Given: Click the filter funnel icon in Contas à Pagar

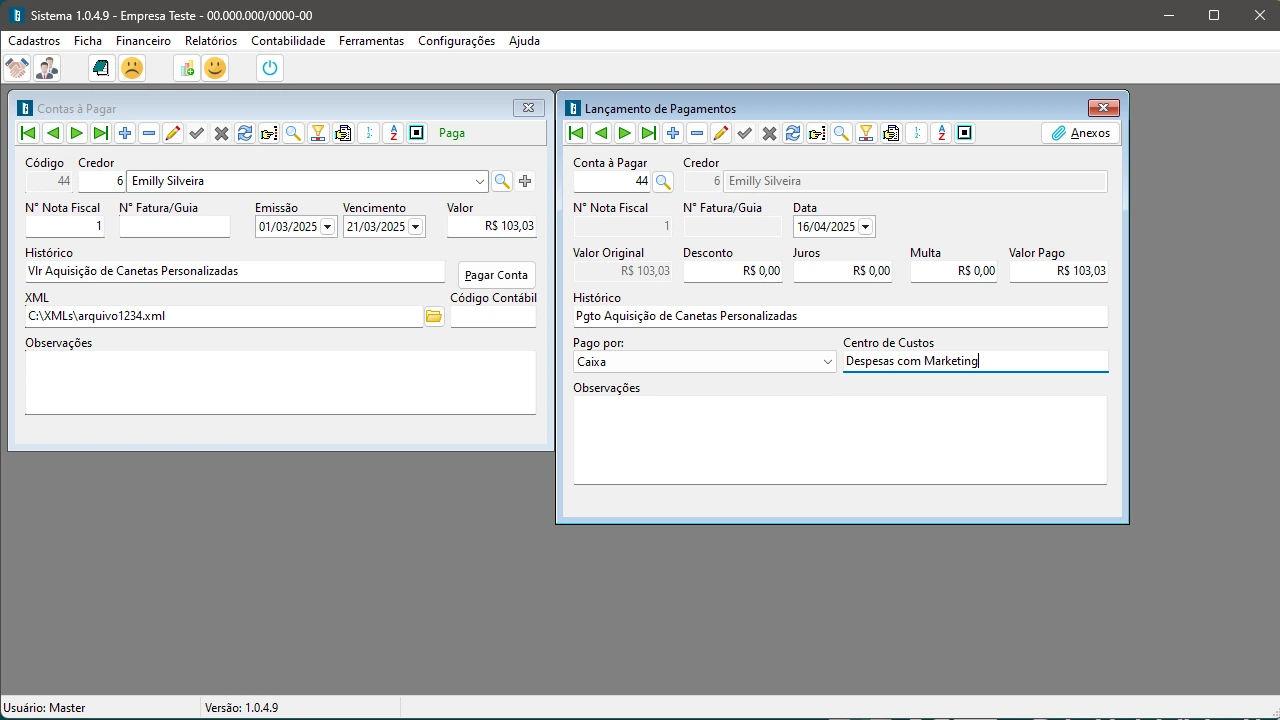Looking at the screenshot, I should pyautogui.click(x=318, y=133).
